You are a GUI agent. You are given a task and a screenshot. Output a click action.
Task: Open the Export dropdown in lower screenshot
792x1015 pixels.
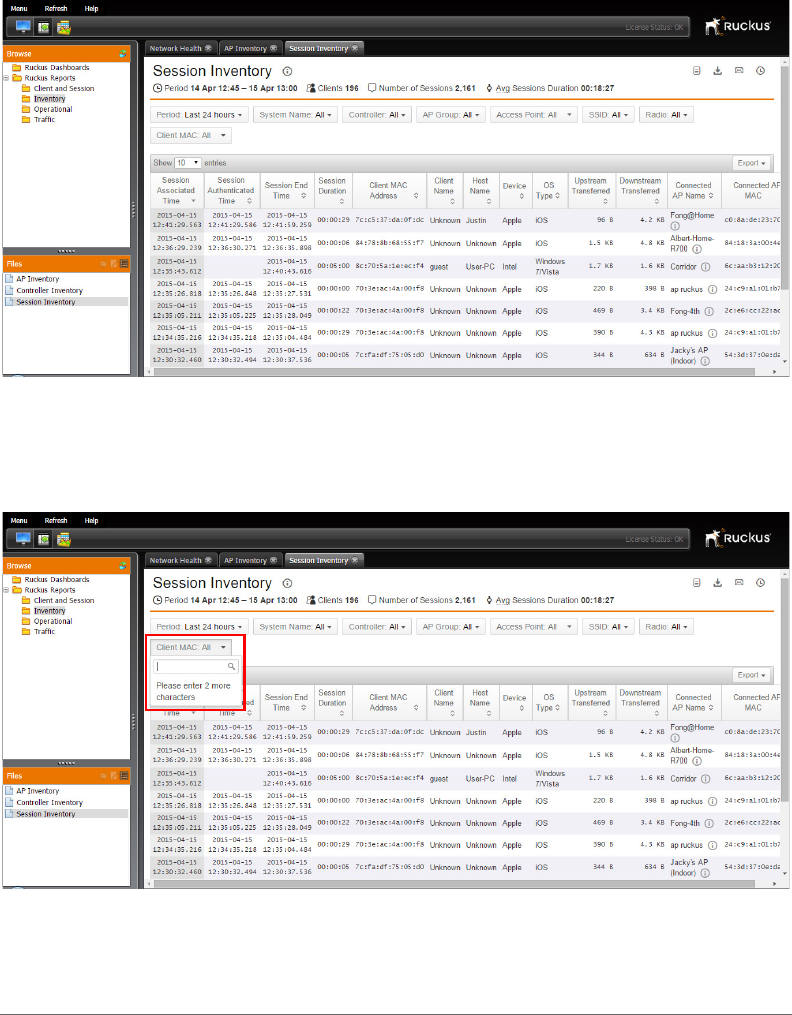[751, 675]
